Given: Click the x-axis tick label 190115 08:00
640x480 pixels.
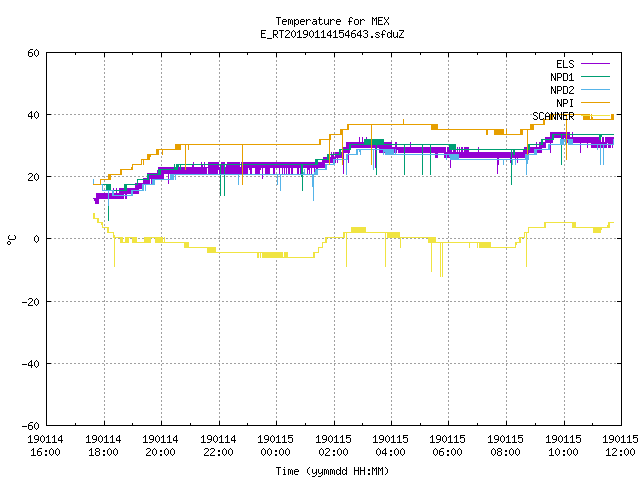Looking at the screenshot, I should [x=506, y=446].
